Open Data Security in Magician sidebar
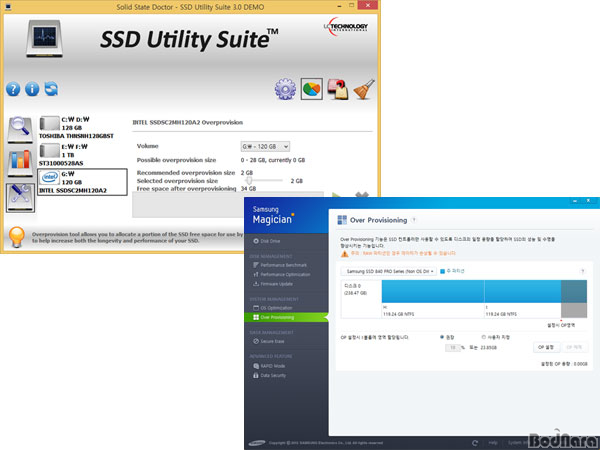 pos(269,375)
